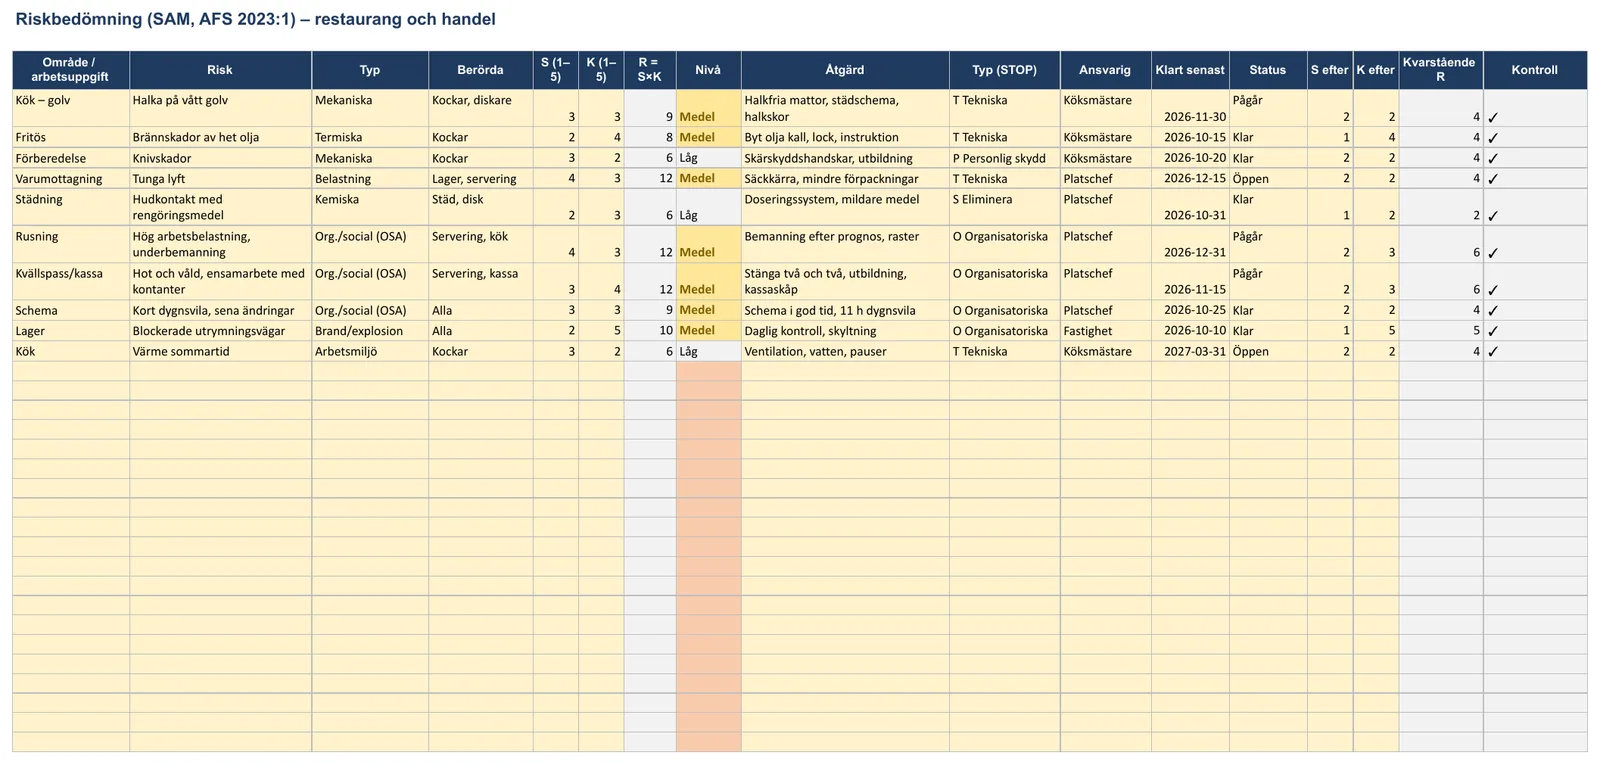The image size is (1600, 764).
Task: Select 'Kort dygnsvila, sena ändringar' cell
Action: coord(220,310)
